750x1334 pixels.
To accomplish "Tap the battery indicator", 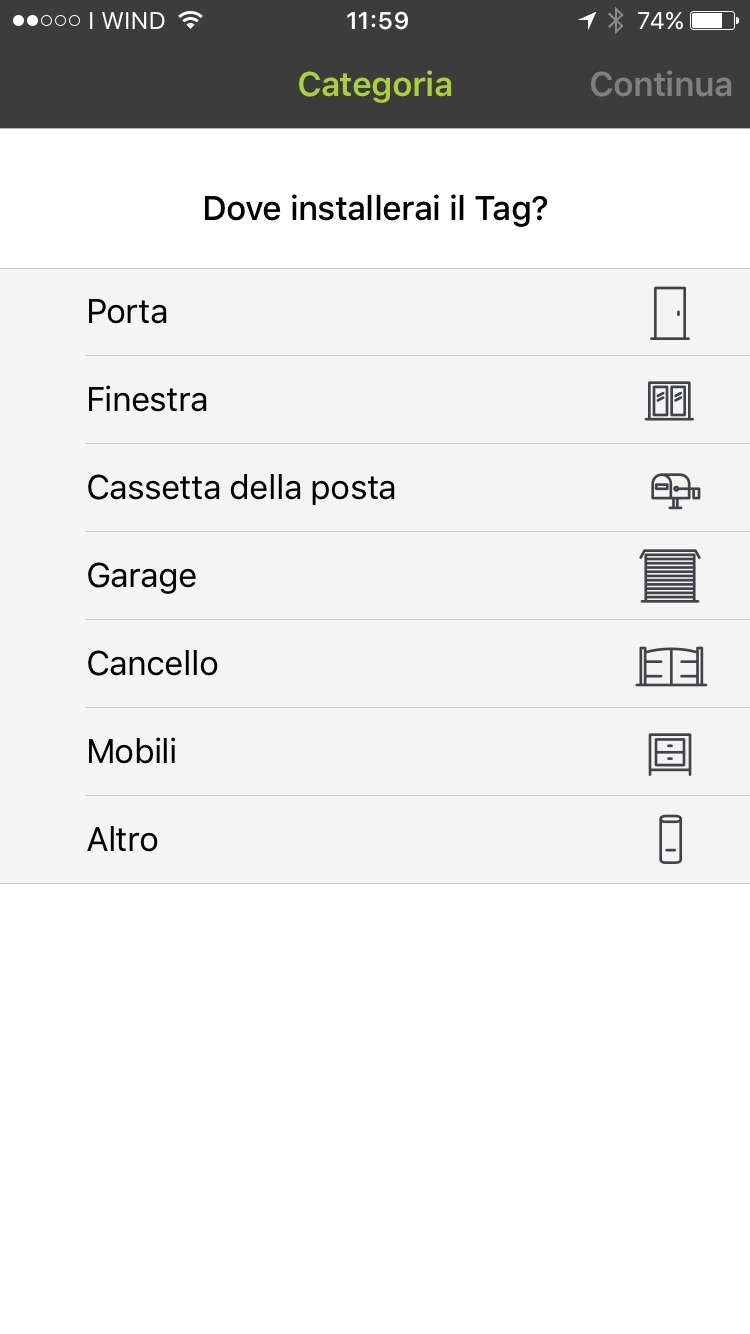I will (x=713, y=21).
